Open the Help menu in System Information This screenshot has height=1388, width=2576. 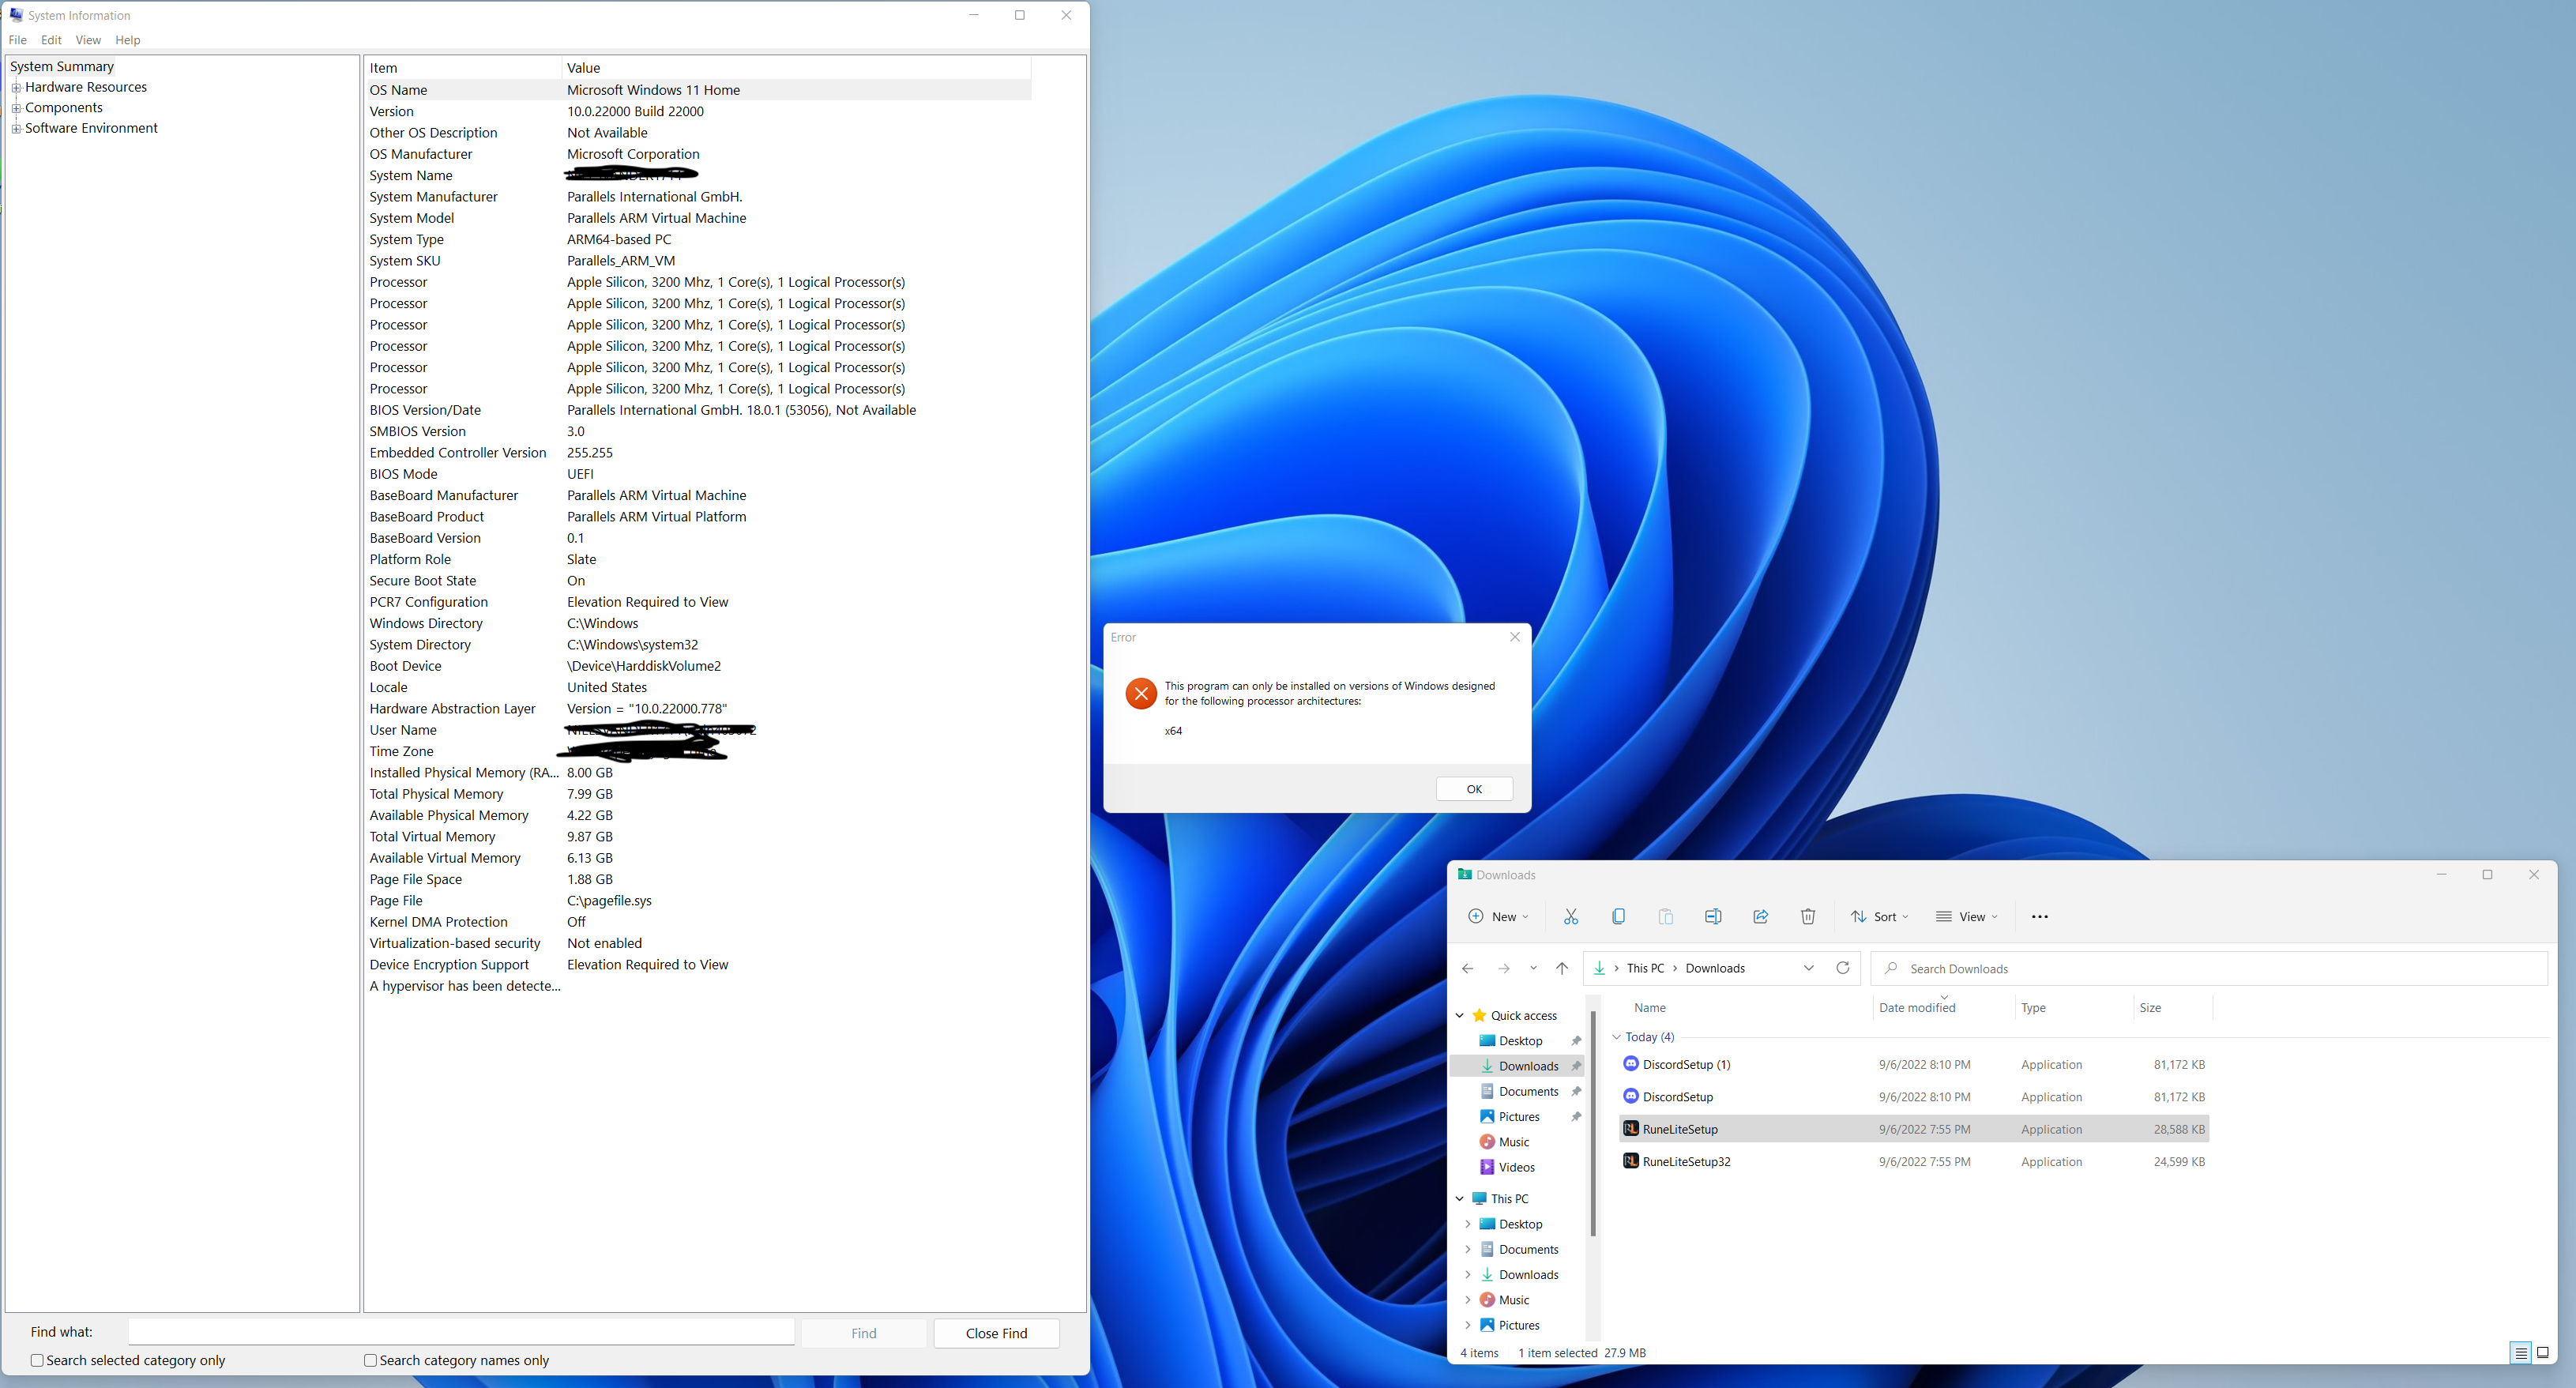[128, 40]
